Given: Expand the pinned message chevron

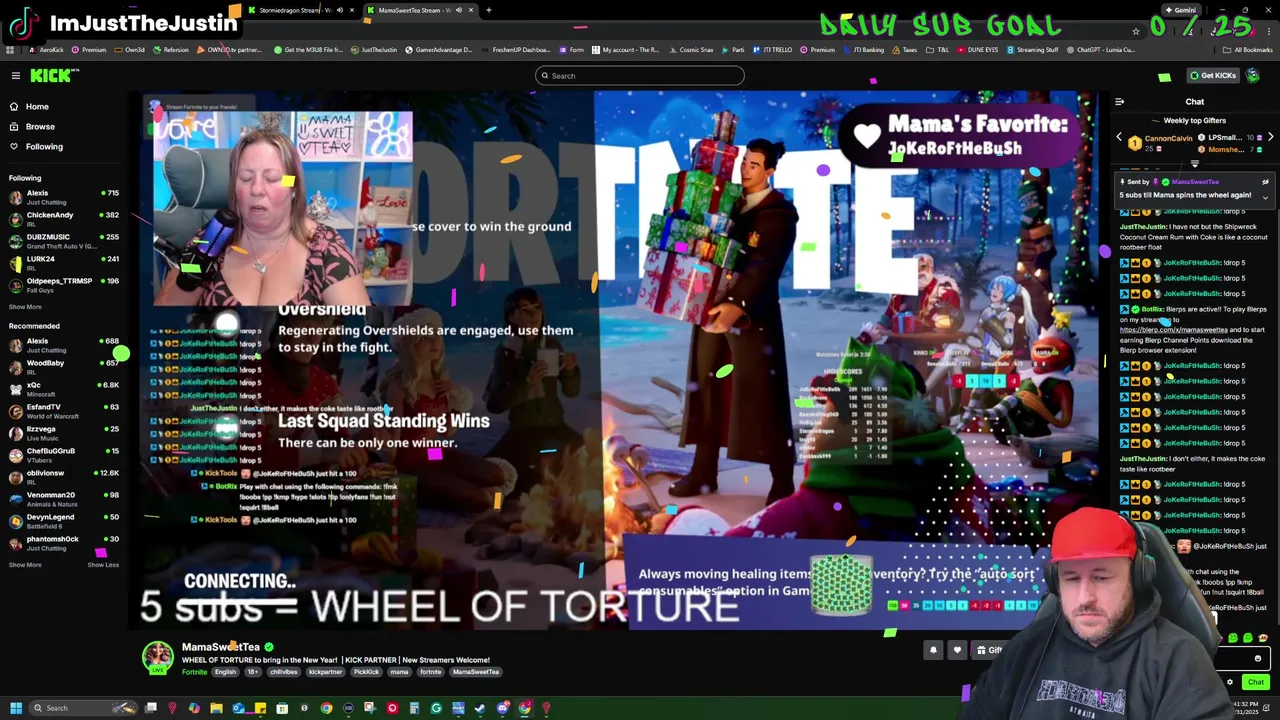Looking at the screenshot, I should [1265, 197].
